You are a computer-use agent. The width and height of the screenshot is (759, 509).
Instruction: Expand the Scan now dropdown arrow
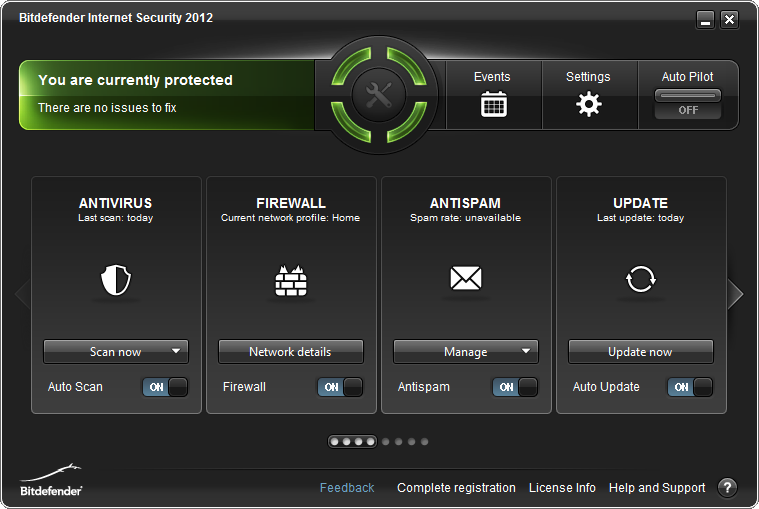coord(176,352)
